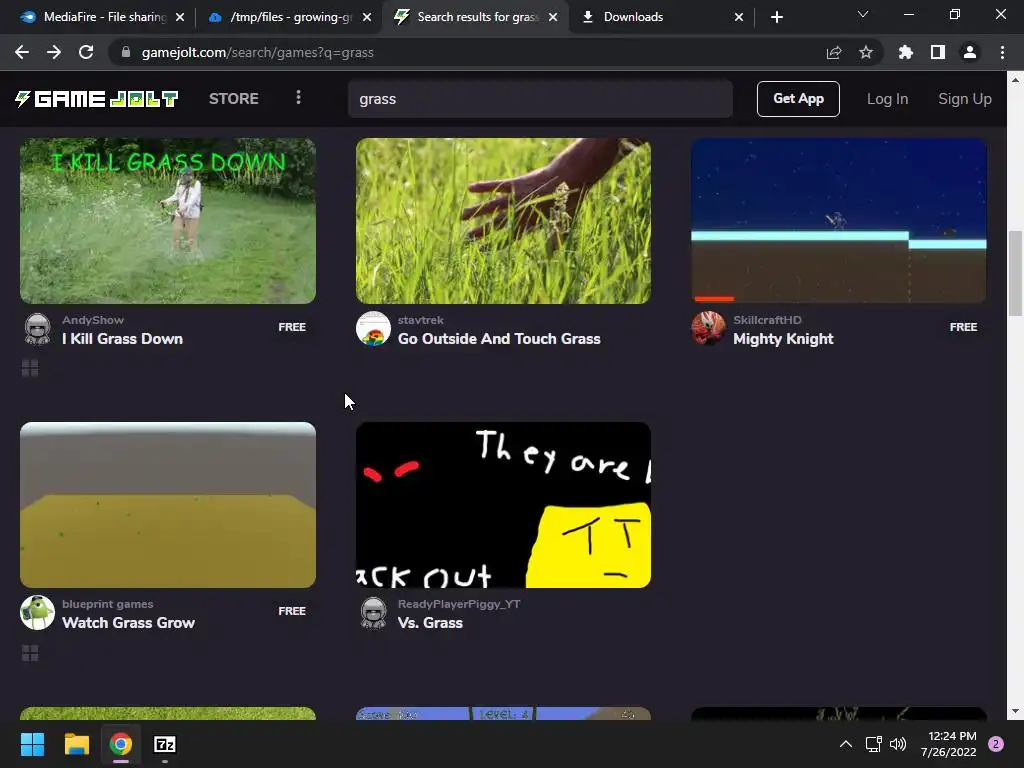Screen dimensions: 1024x768
Task: Click stavtrek's avatar icon
Action: point(373,328)
